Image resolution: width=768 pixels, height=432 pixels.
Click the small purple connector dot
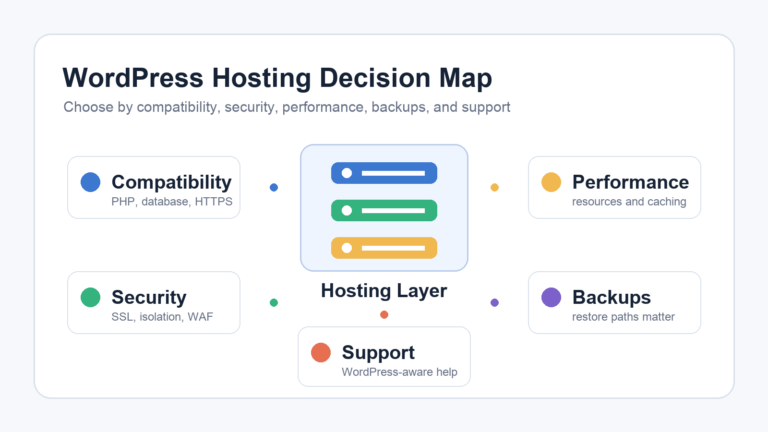pyautogui.click(x=495, y=303)
